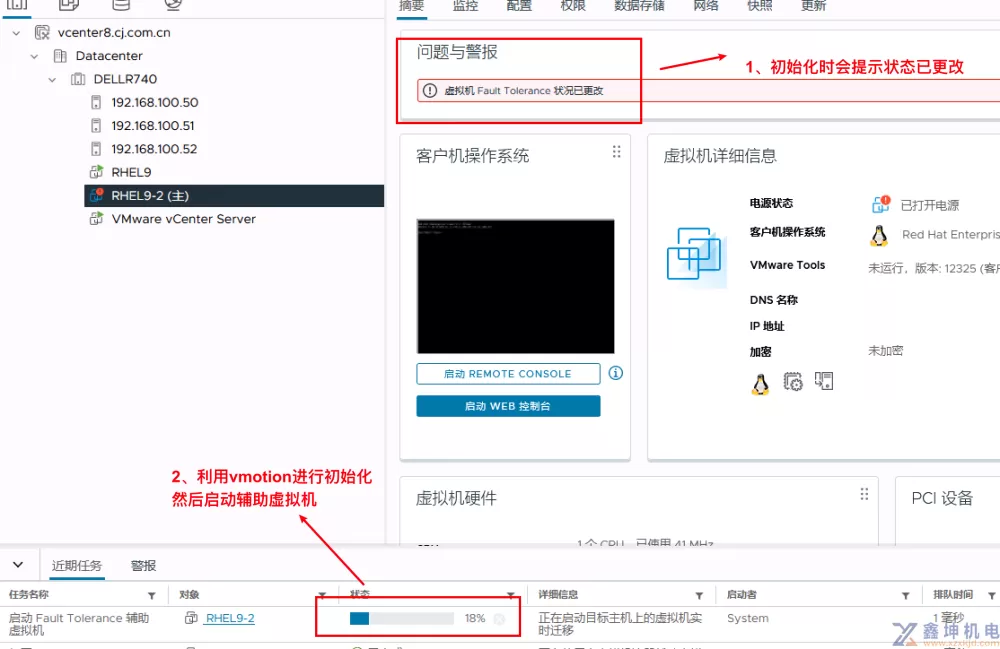Click the Linux penguin icon beside Red Hat
This screenshot has height=649, width=1000.
coord(879,235)
